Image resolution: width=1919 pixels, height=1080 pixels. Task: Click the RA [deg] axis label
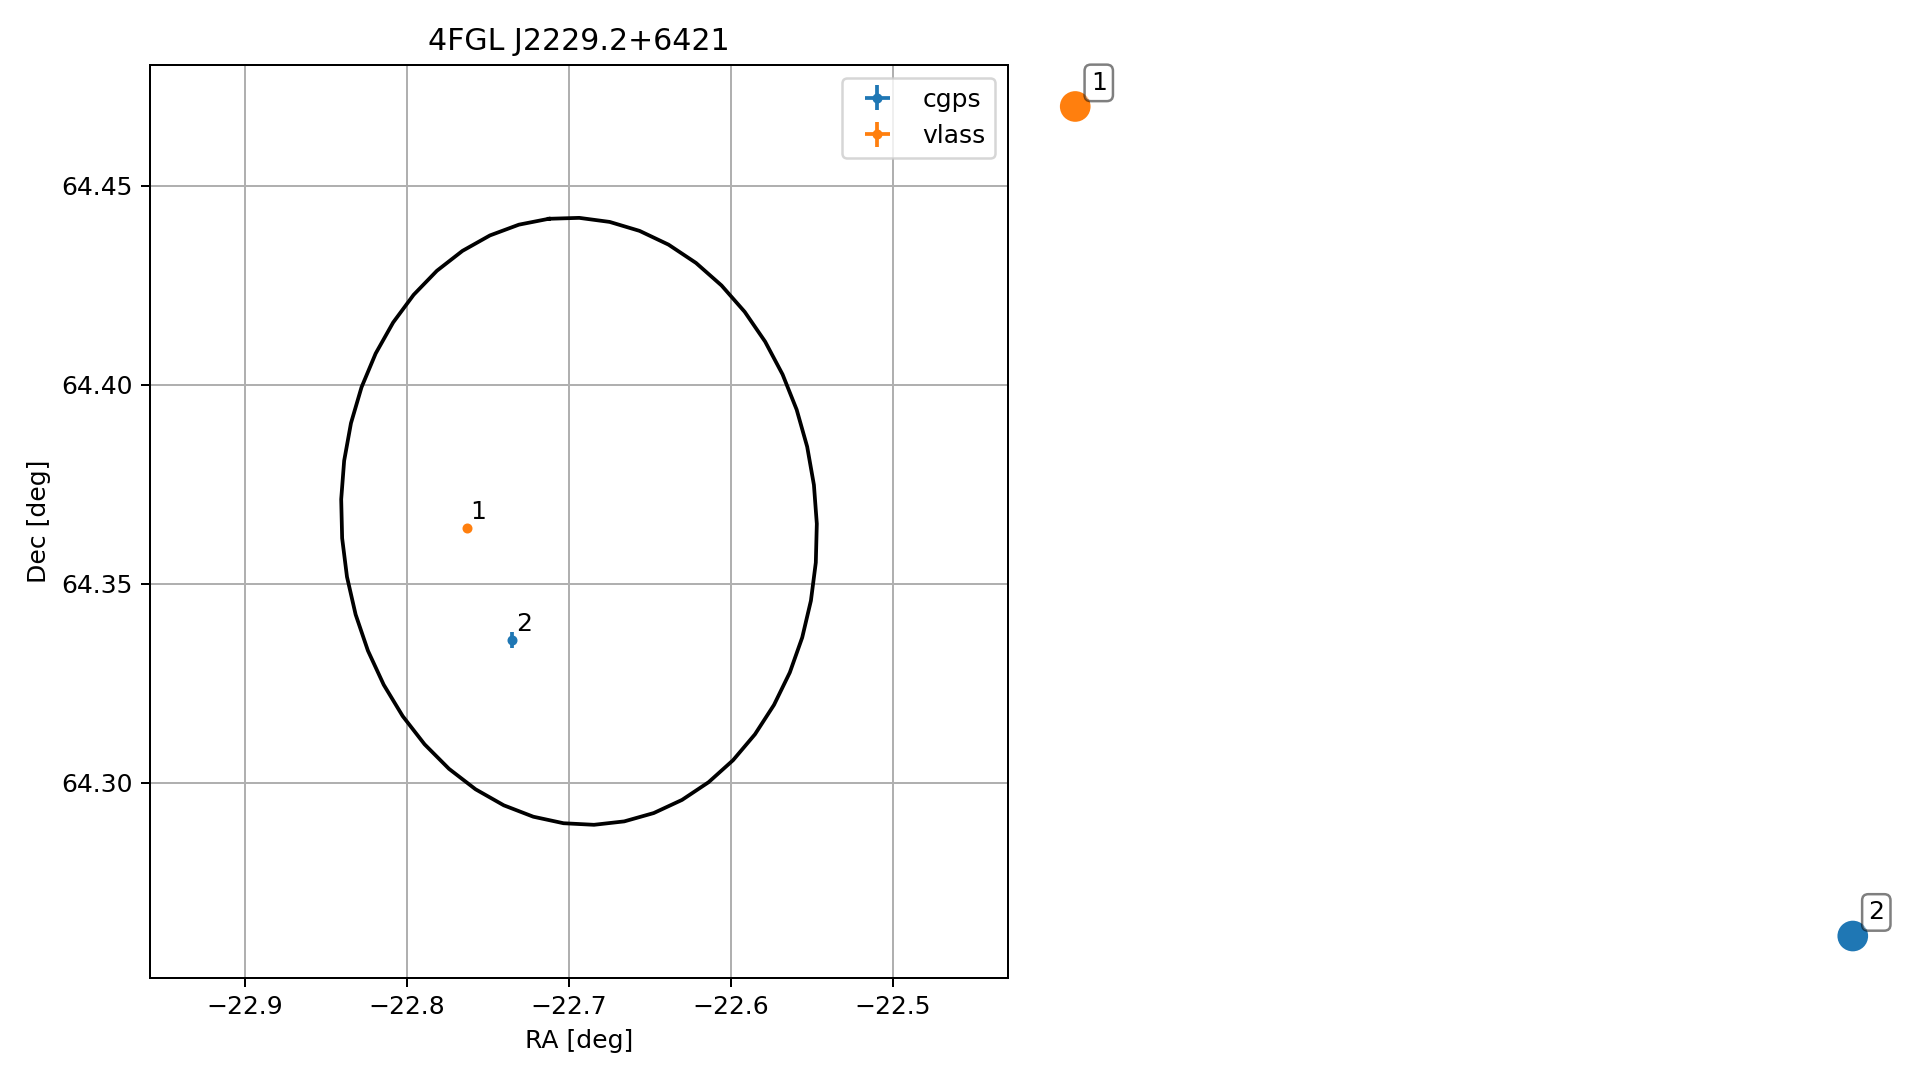579,1040
